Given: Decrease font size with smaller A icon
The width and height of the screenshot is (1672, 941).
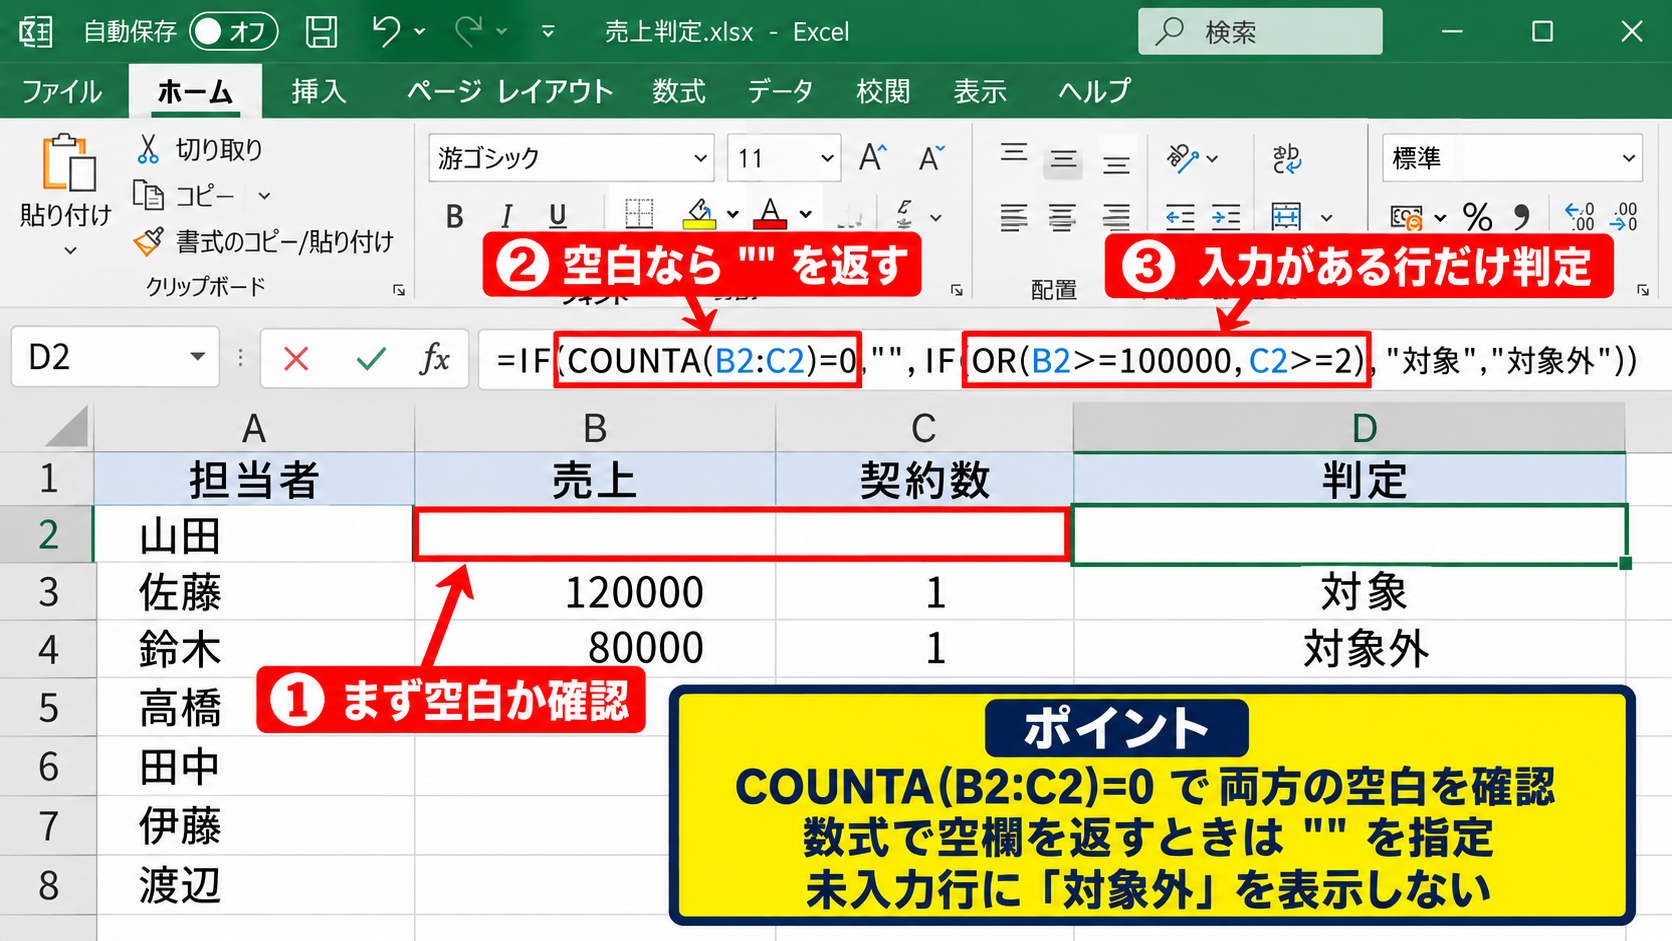Looking at the screenshot, I should point(931,158).
